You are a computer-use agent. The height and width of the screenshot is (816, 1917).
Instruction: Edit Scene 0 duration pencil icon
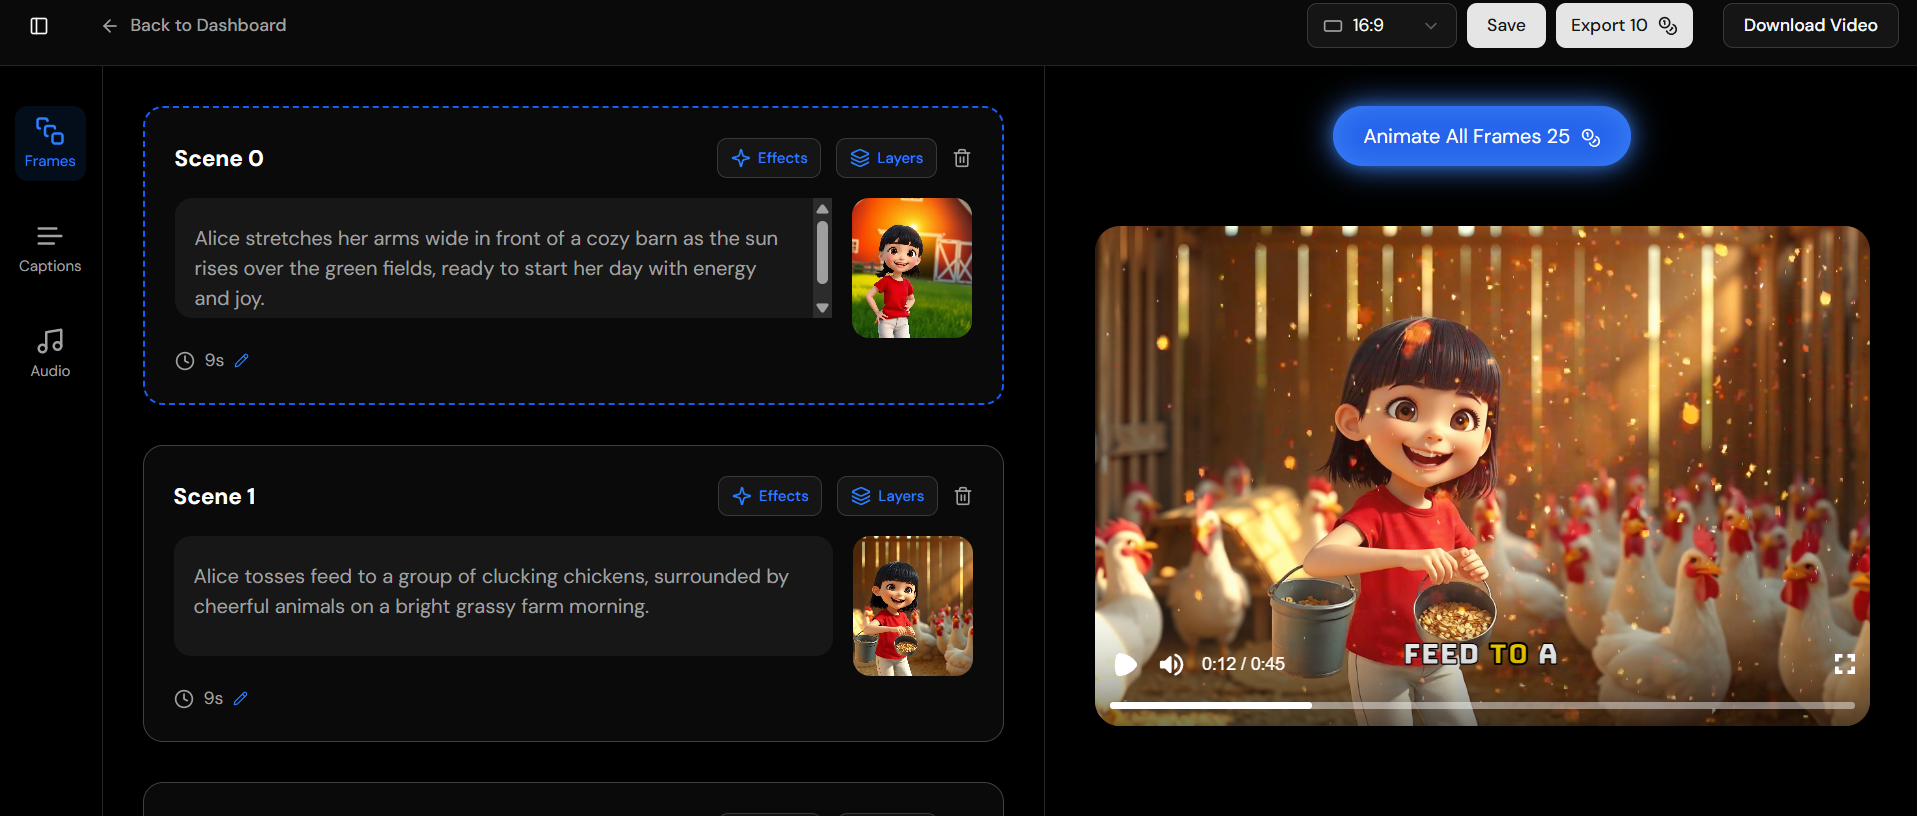click(242, 361)
